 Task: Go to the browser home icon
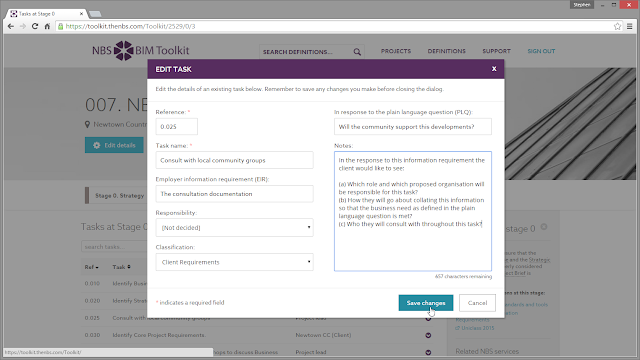47,26
